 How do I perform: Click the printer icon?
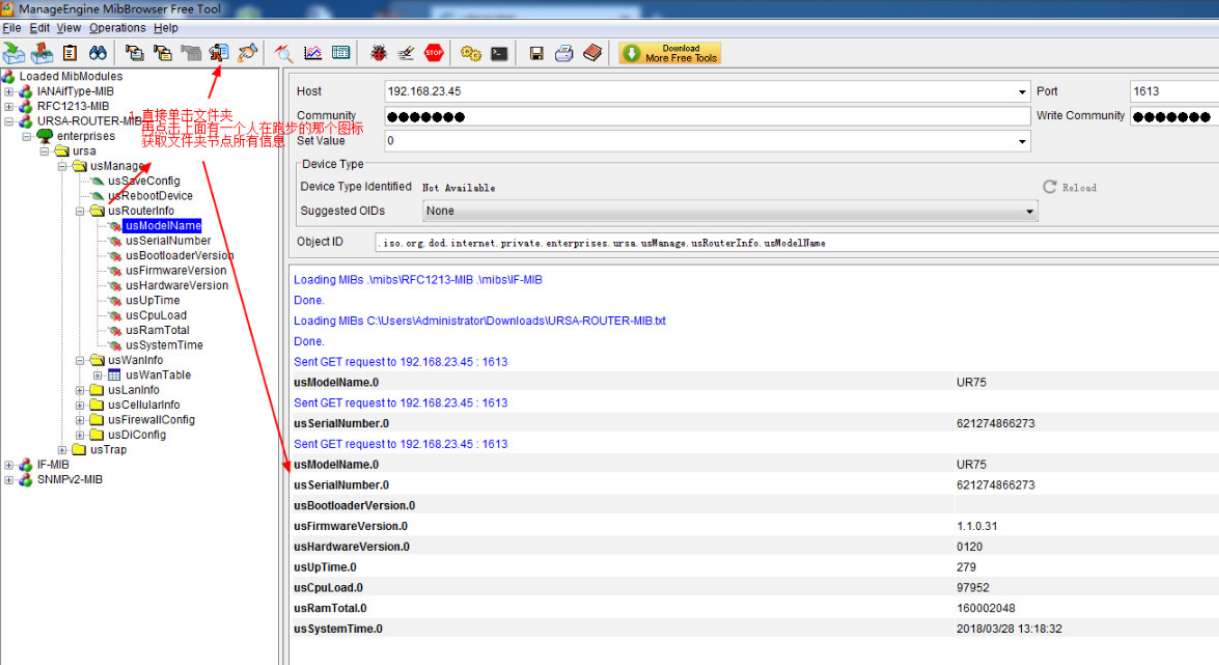564,53
